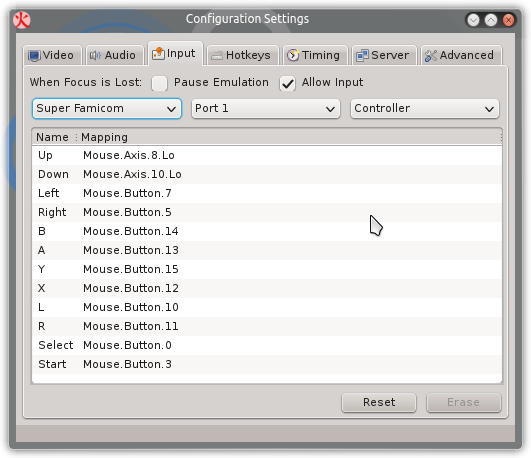This screenshot has width=531, height=458.
Task: Switch to the Hotkeys tab
Action: pyautogui.click(x=243, y=55)
